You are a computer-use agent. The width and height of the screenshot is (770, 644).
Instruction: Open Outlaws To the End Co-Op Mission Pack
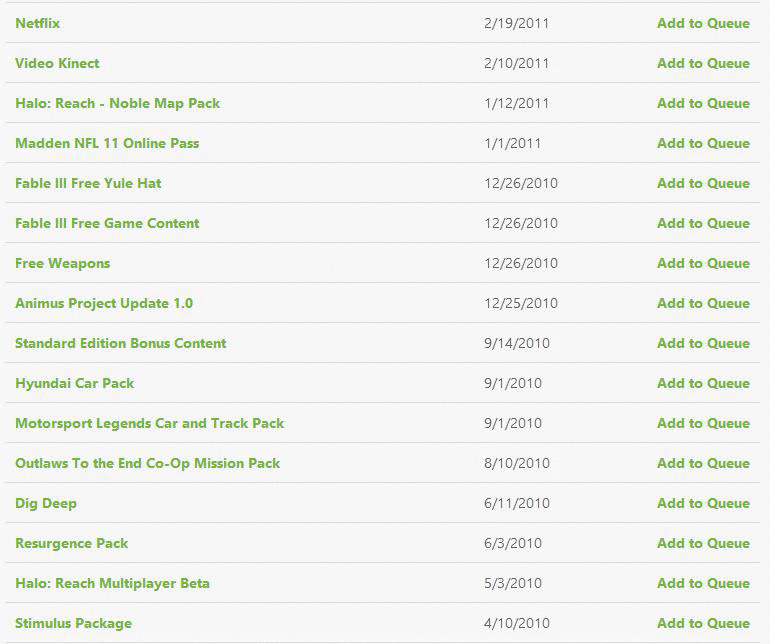(x=148, y=463)
